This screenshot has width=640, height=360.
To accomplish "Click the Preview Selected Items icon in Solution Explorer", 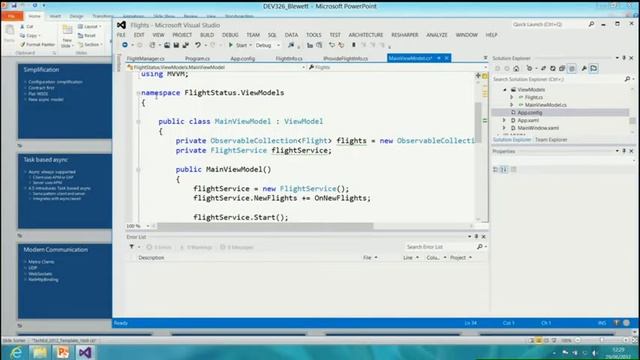I will 593,69.
